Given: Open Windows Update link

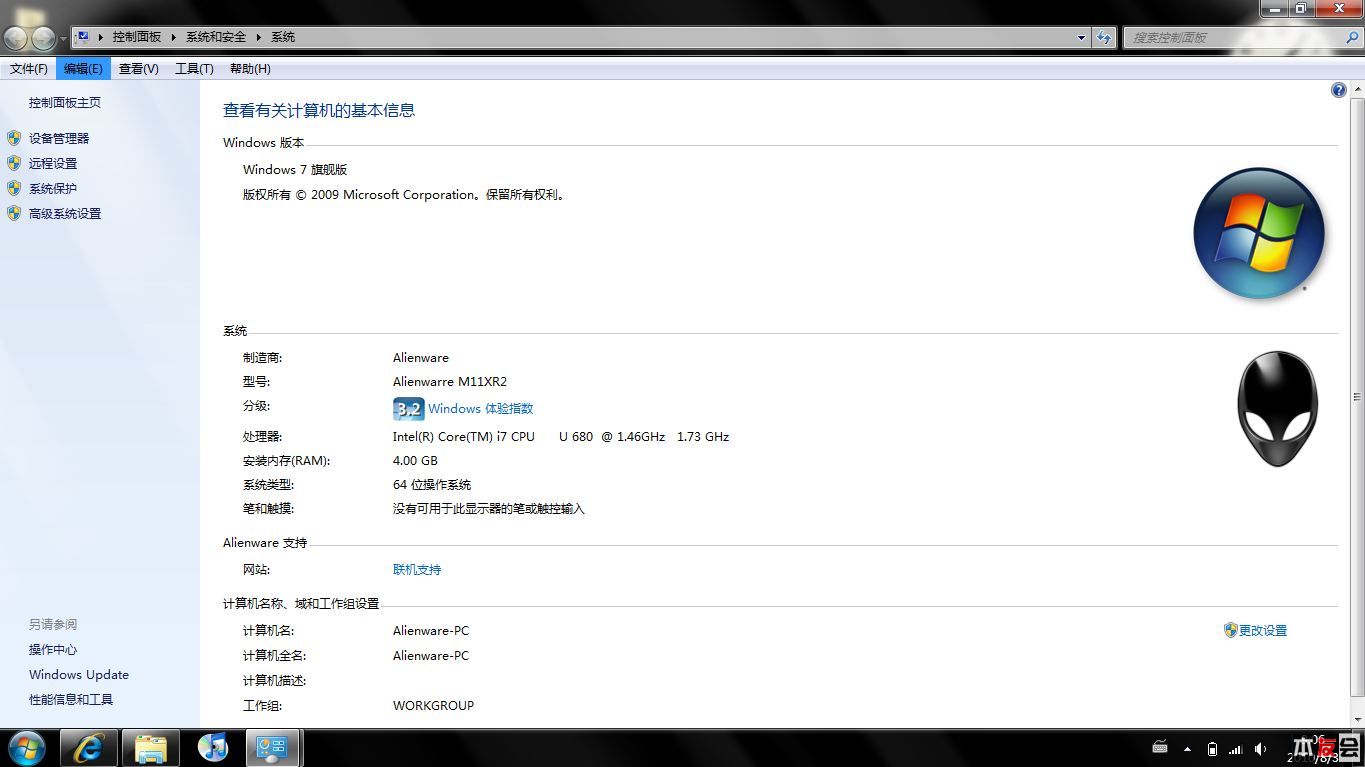Looking at the screenshot, I should point(79,675).
